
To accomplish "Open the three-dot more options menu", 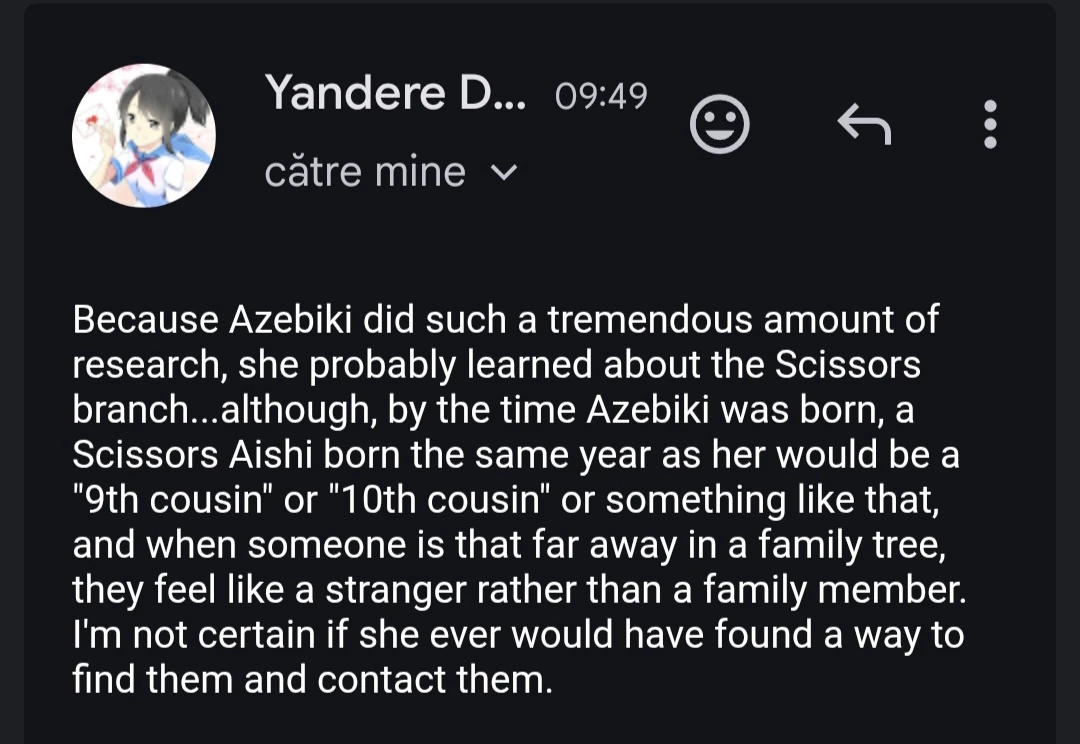I will click(990, 125).
